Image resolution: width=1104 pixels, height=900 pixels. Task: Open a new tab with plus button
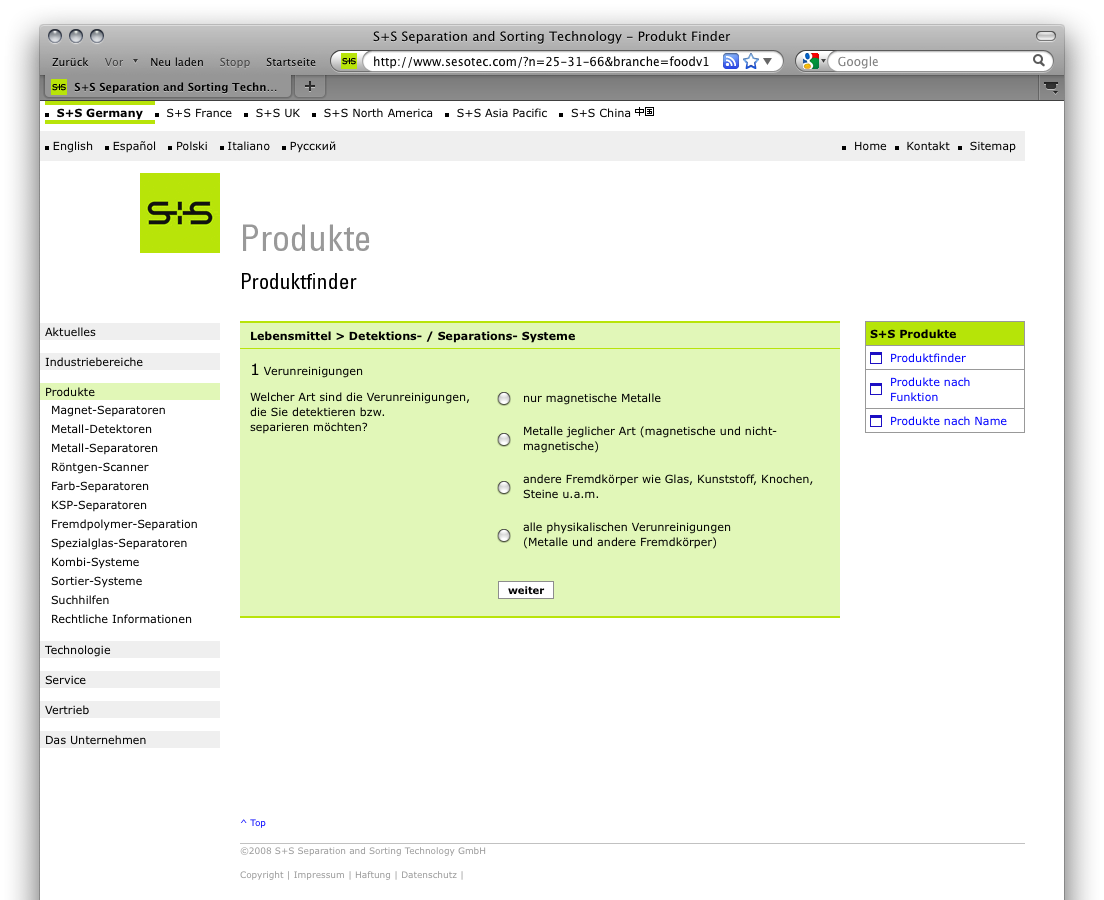(310, 86)
